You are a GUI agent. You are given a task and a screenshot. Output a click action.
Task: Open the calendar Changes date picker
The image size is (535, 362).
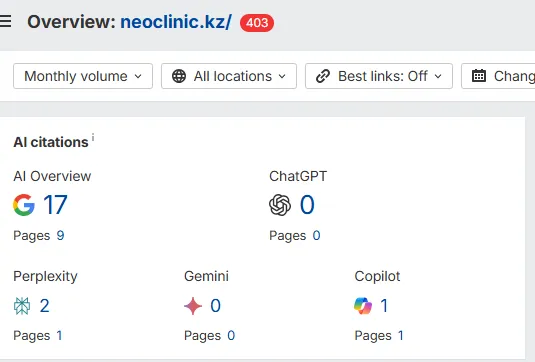pos(498,76)
